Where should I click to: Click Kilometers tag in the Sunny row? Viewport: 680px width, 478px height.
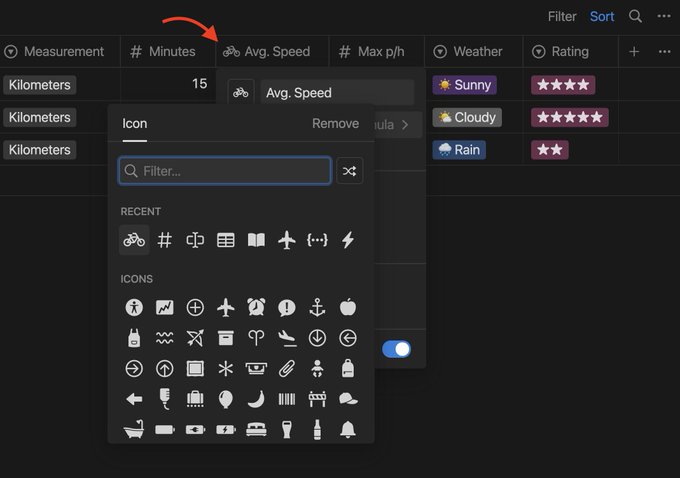pyautogui.click(x=40, y=85)
